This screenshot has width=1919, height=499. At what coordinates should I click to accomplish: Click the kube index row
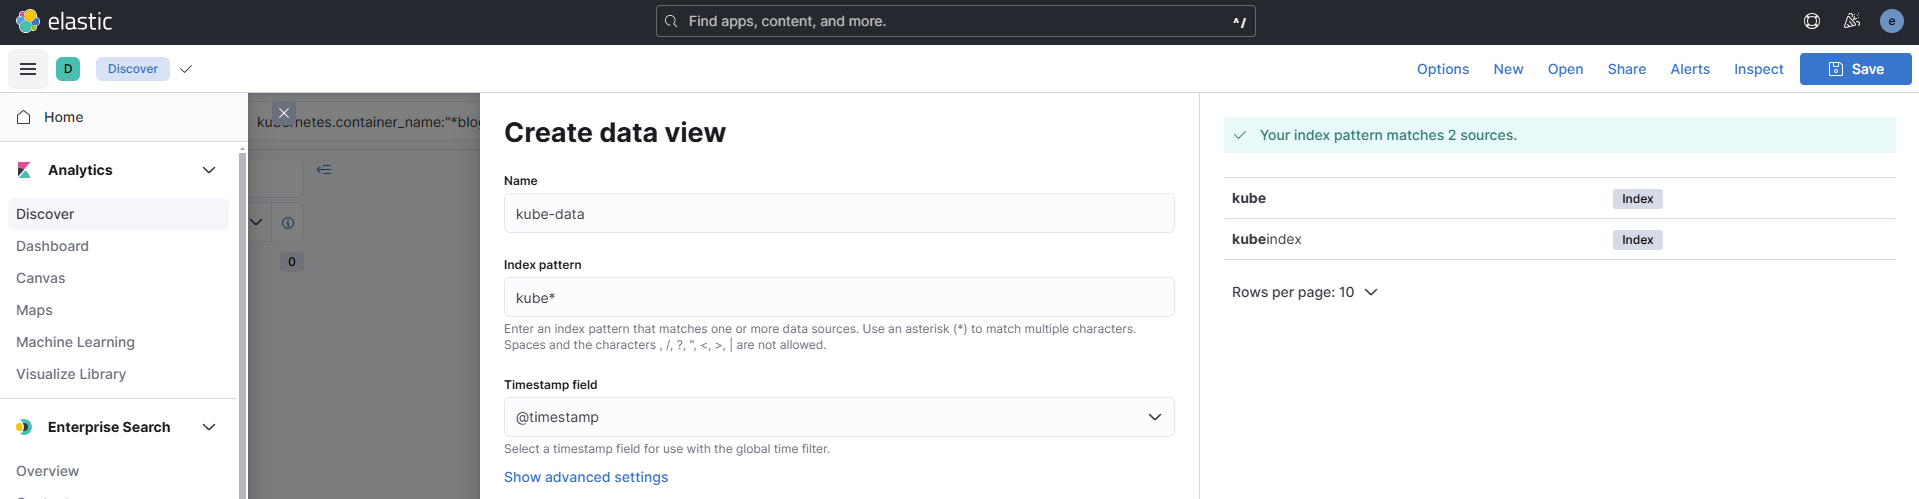[1559, 198]
